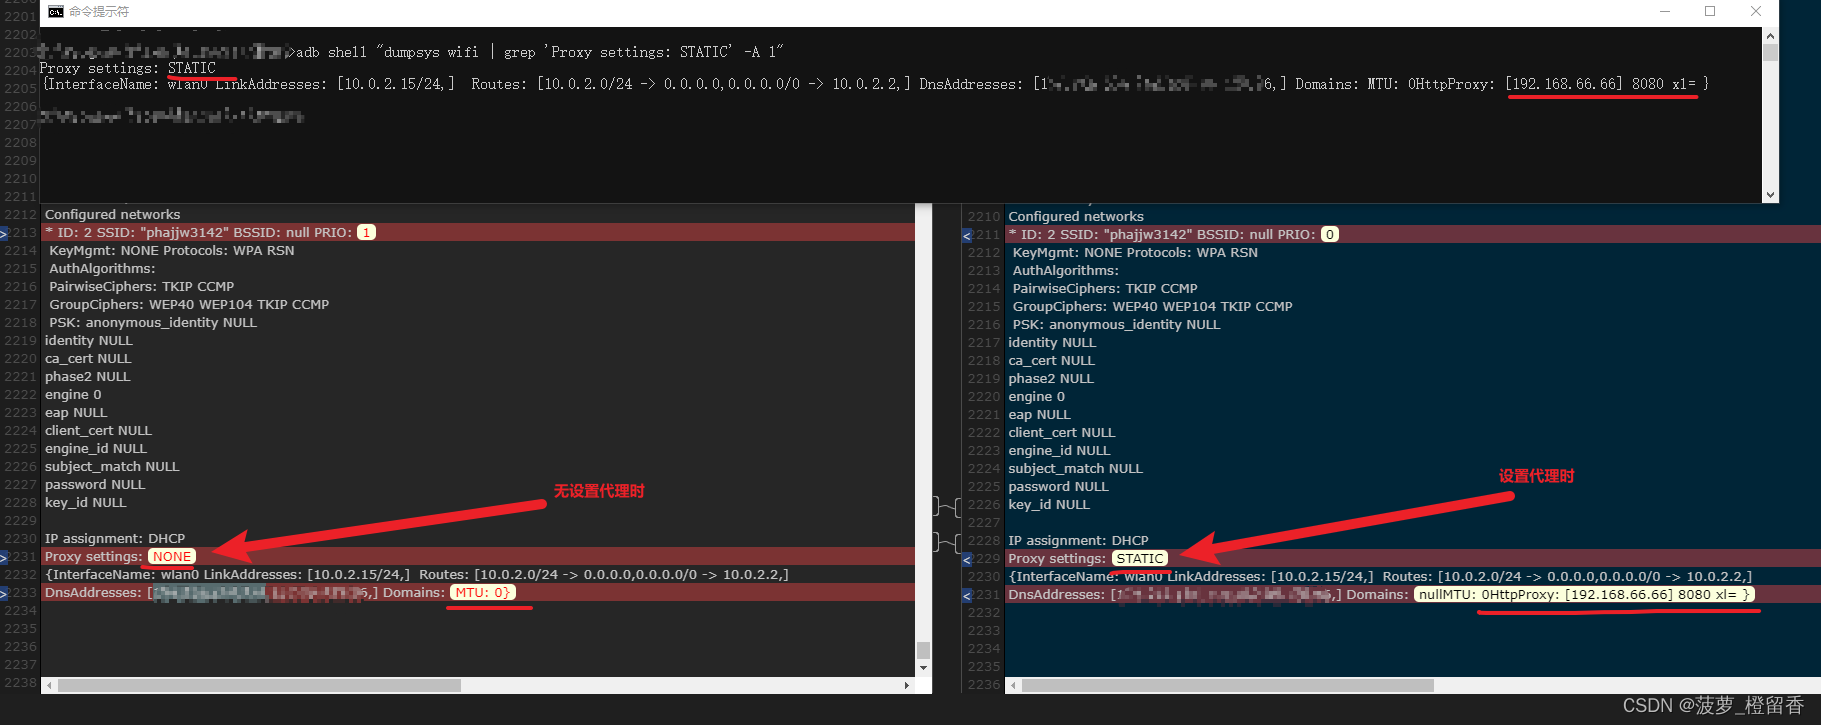Click the highlighted PRIO value 1 in left pane
The width and height of the screenshot is (1821, 725).
coord(366,233)
